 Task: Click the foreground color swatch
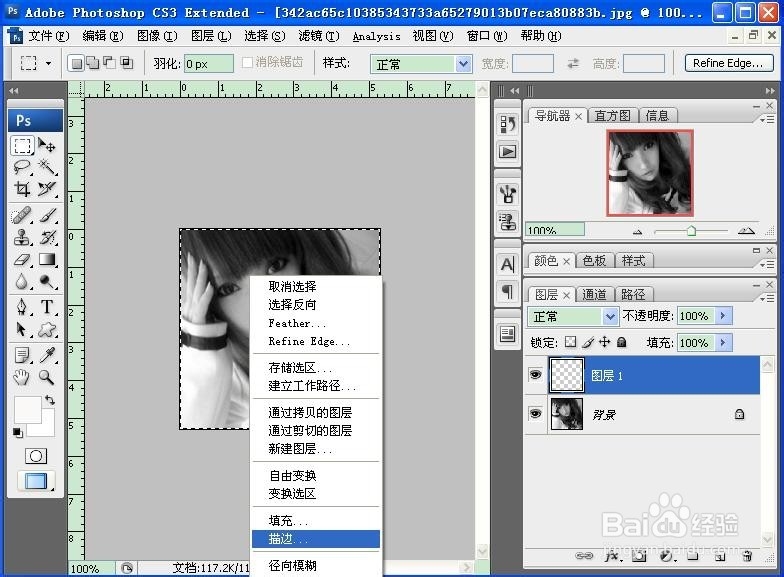tap(27, 410)
